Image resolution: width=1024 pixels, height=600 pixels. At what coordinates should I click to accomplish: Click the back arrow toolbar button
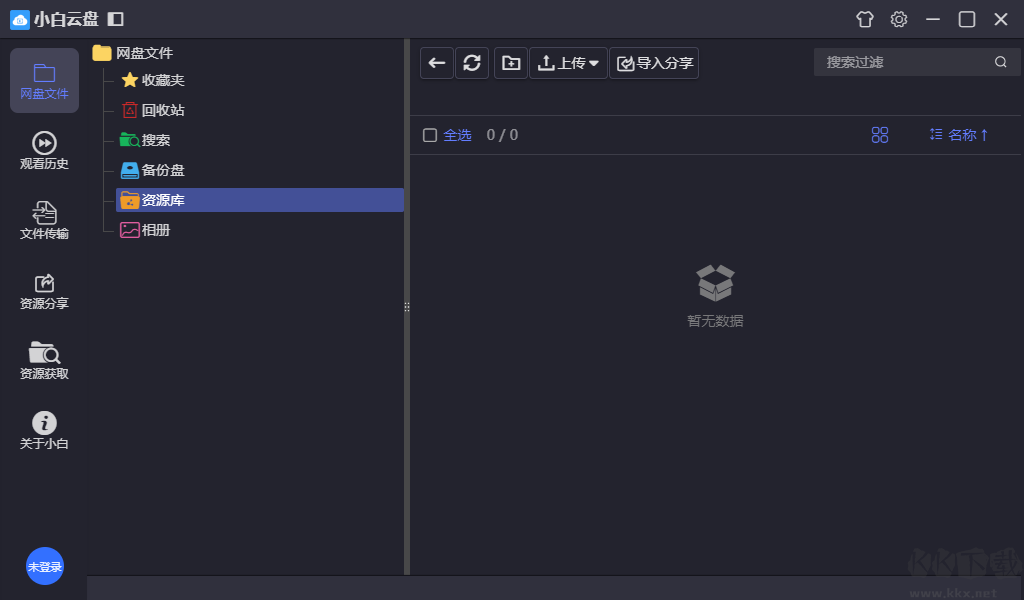437,63
